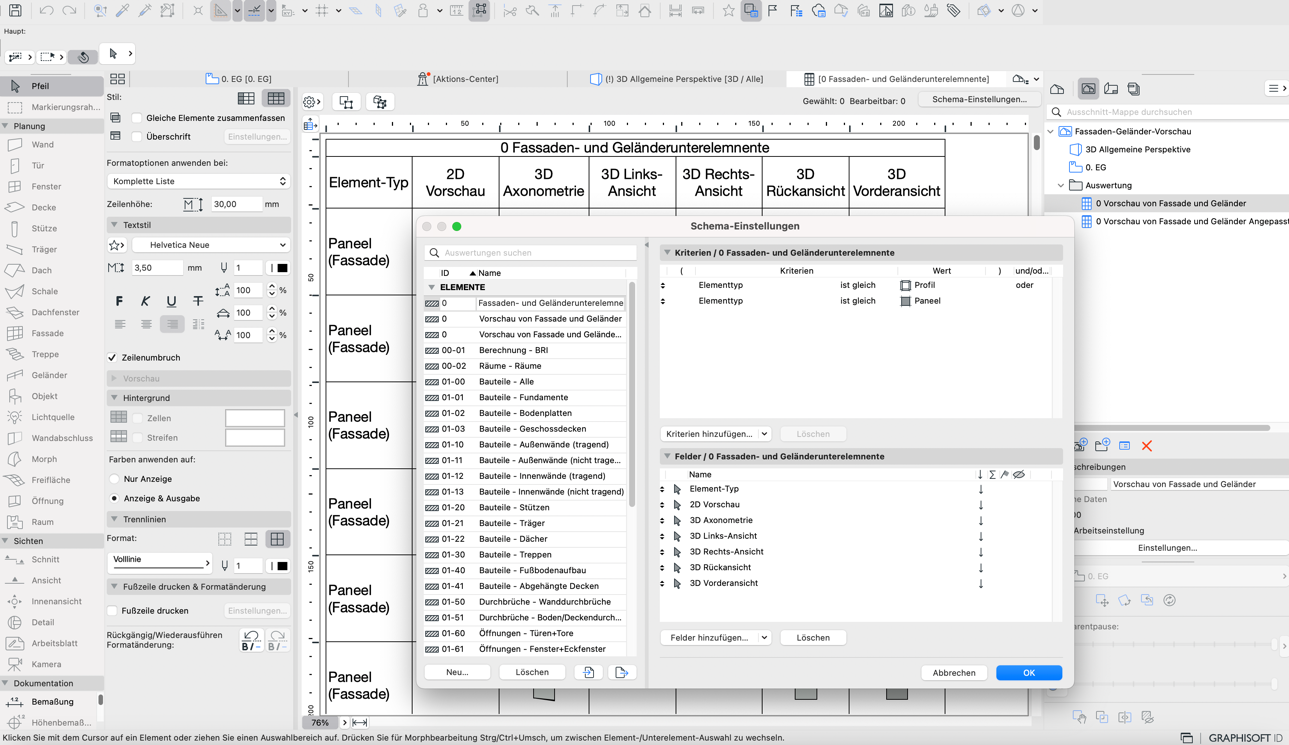This screenshot has height=745, width=1289.
Task: Switch to Fassaden- und Geländerunterelemente tab
Action: (x=895, y=79)
